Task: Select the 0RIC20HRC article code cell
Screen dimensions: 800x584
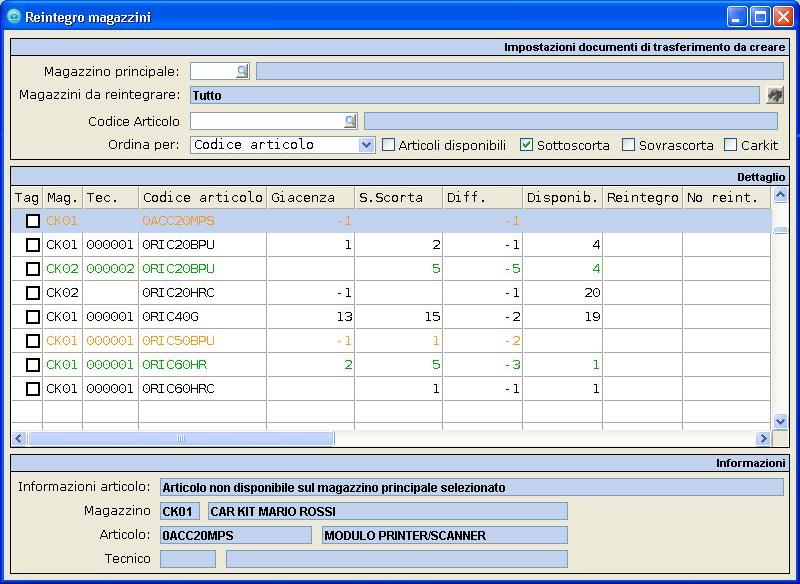Action: pos(203,293)
